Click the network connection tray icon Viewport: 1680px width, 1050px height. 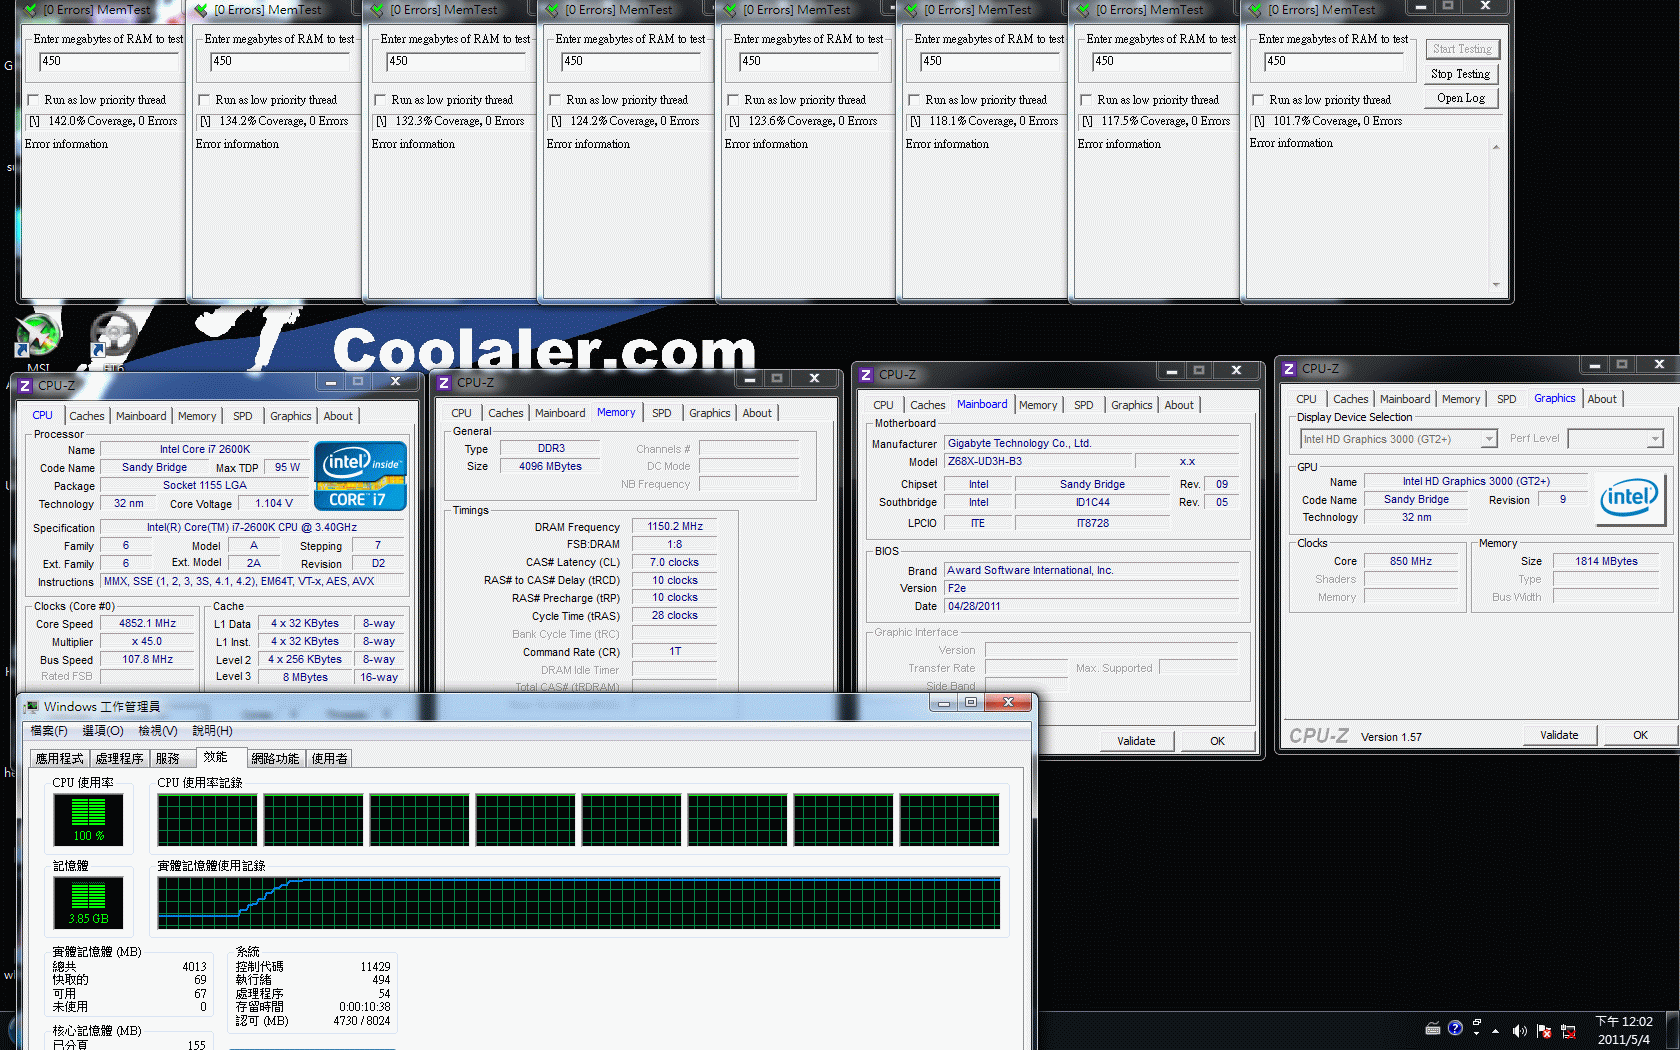tap(1568, 1030)
